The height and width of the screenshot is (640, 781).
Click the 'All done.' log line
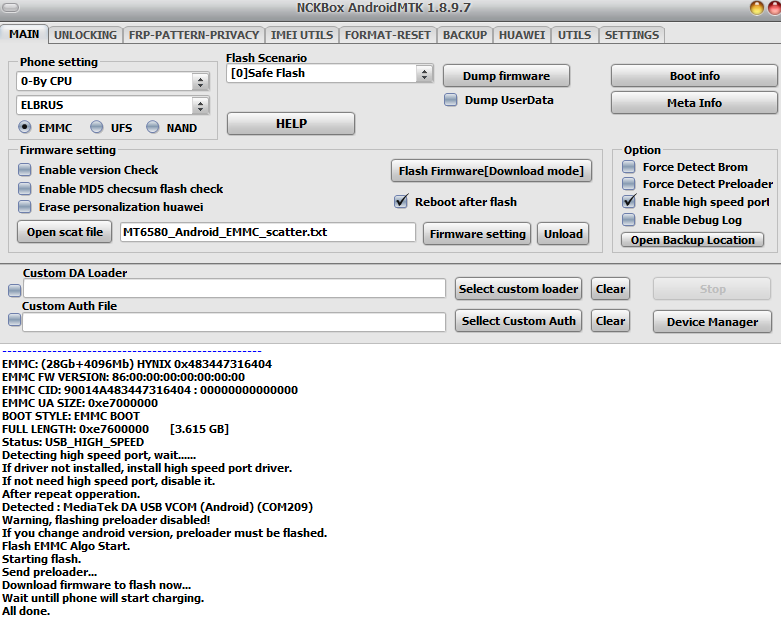click(26, 611)
